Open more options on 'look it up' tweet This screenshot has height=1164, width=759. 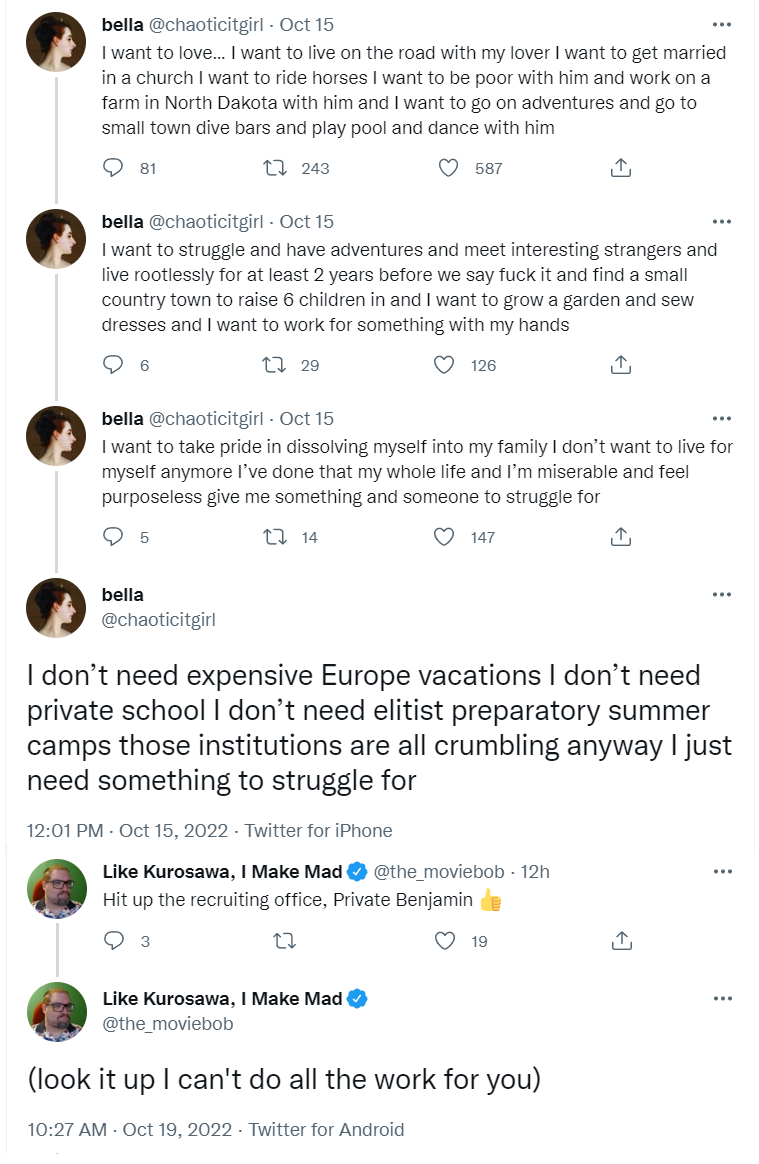pos(721,998)
